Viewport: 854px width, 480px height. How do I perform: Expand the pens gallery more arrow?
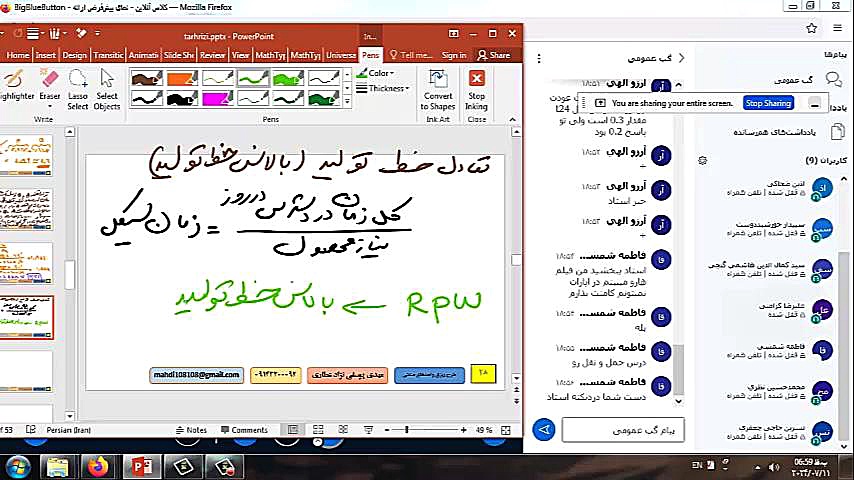347,102
